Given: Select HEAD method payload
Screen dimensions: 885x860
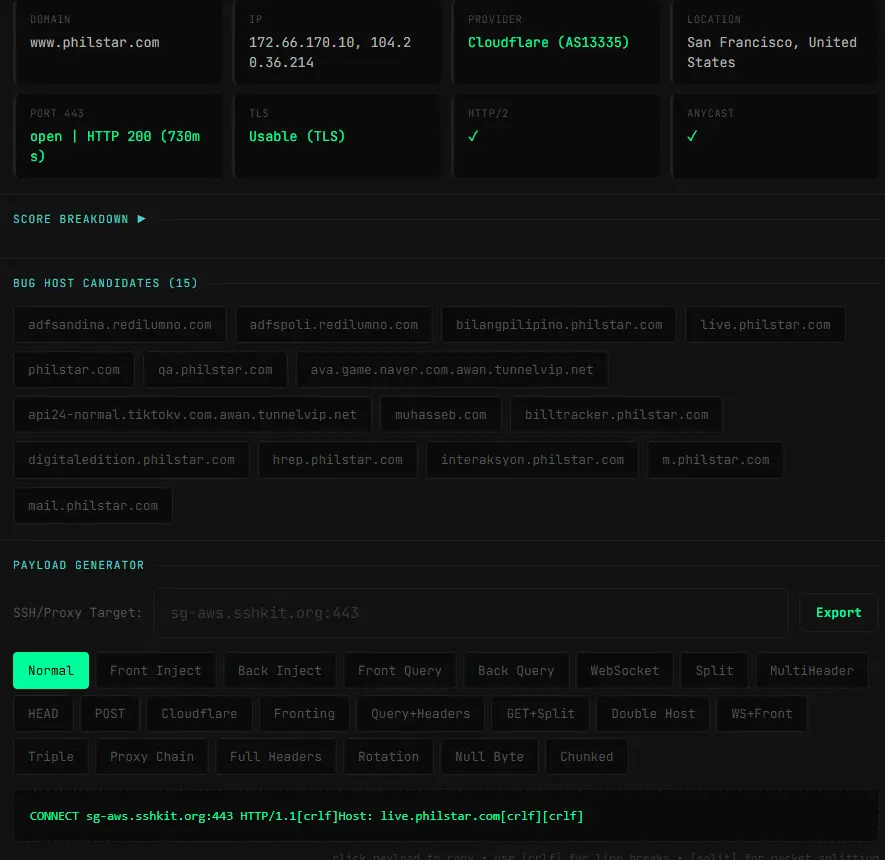Looking at the screenshot, I should click(43, 714).
